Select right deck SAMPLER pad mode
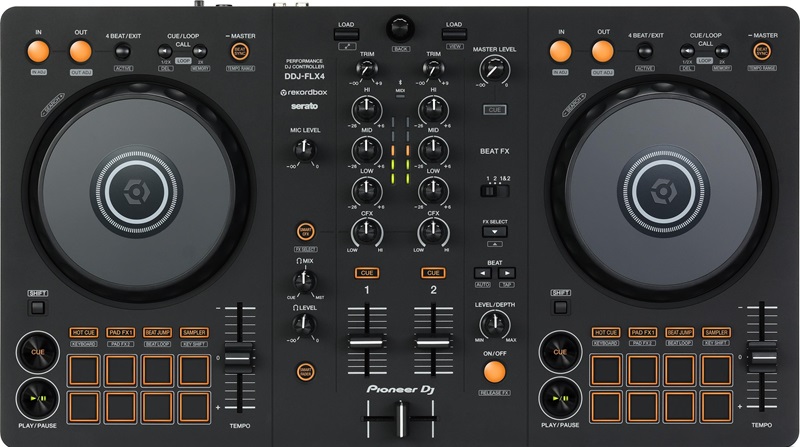This screenshot has height=447, width=800. click(717, 332)
